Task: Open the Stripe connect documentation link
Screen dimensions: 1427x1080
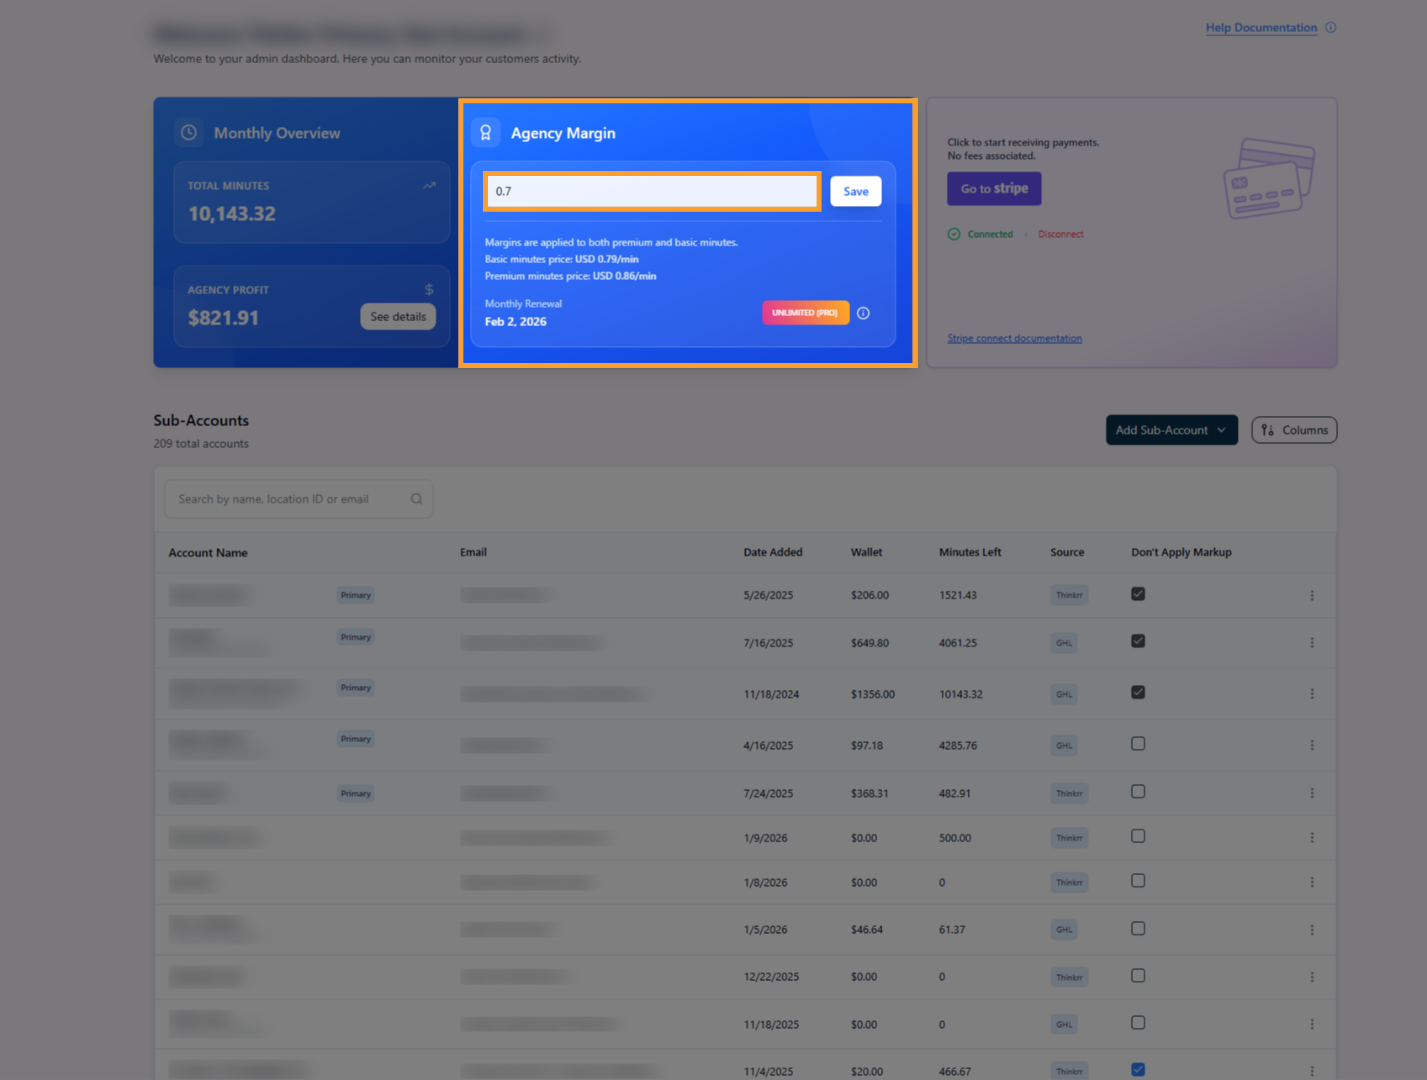Action: click(x=1014, y=339)
